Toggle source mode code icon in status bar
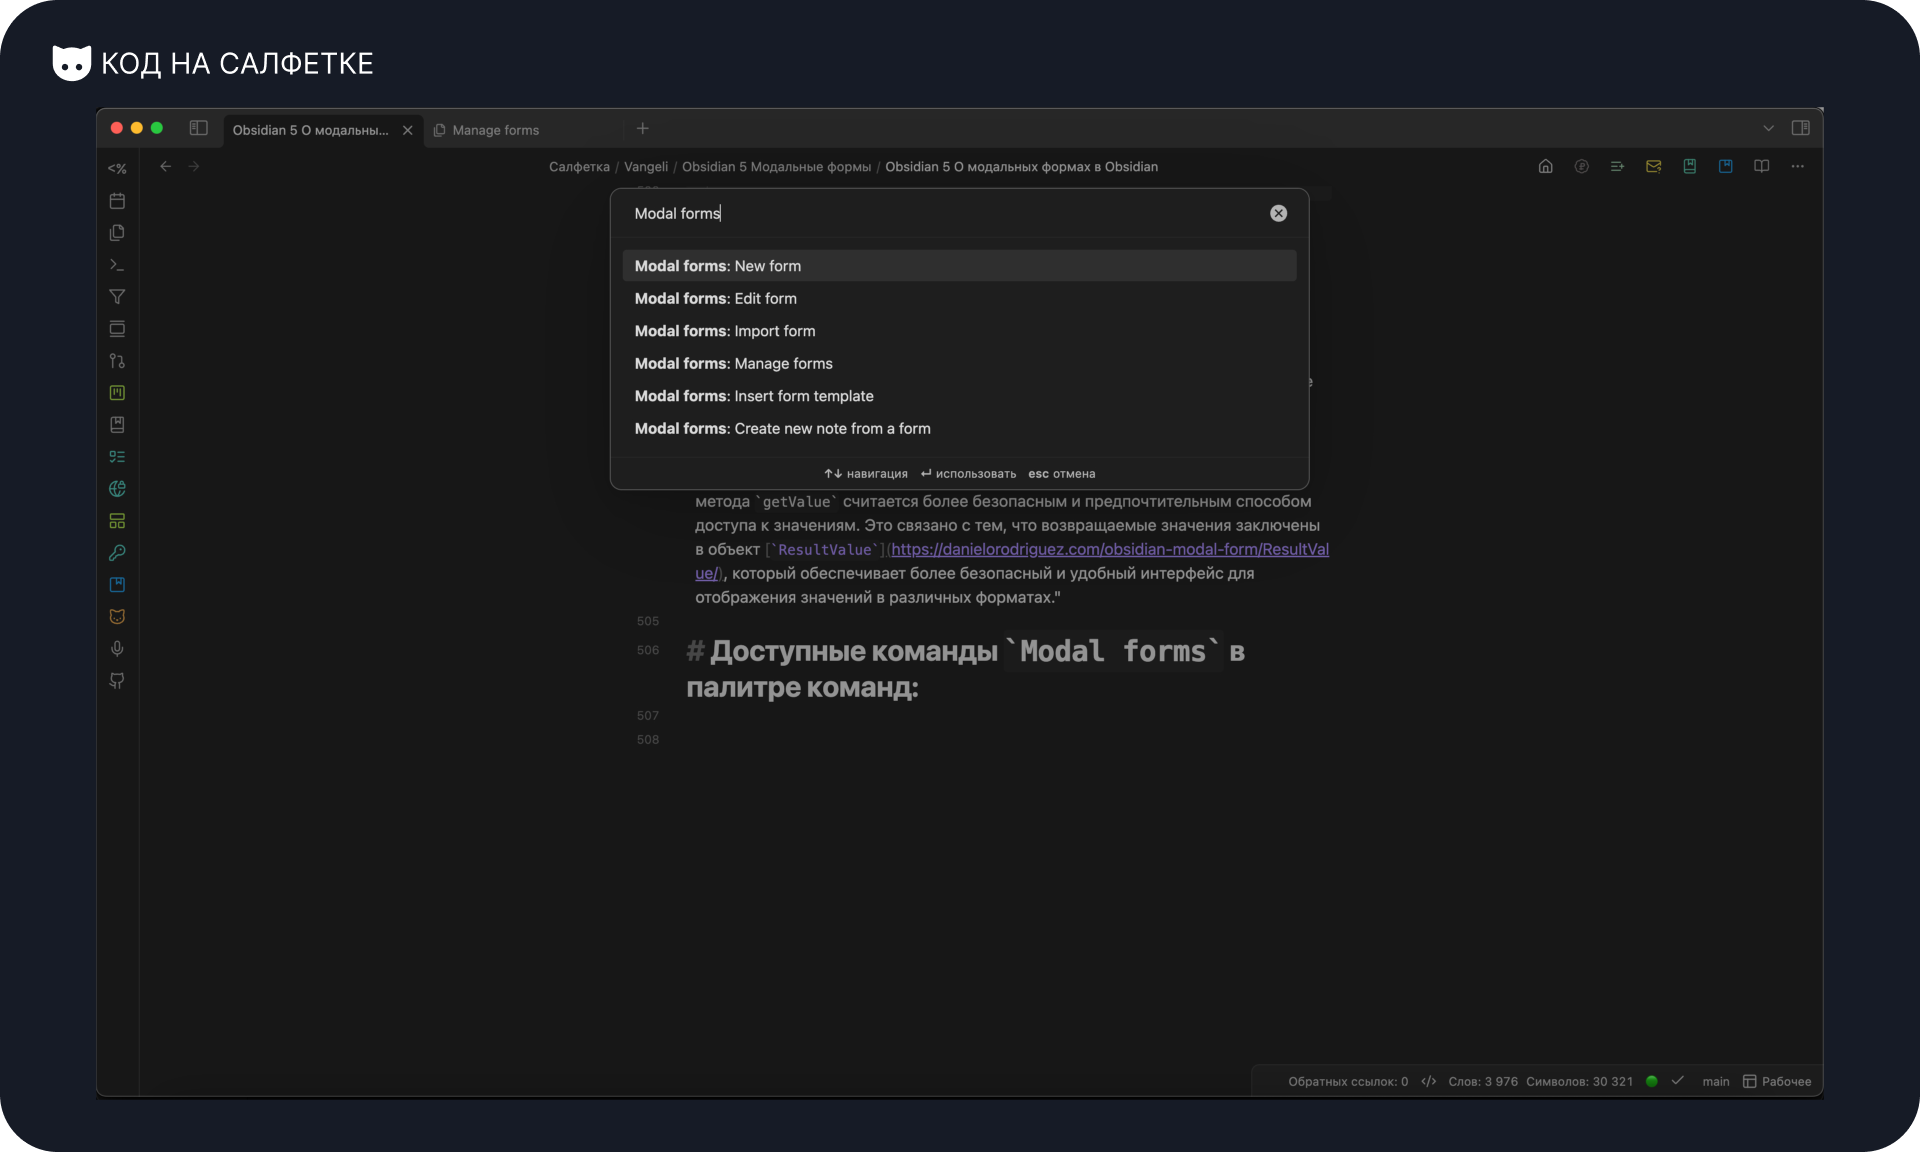Image resolution: width=1920 pixels, height=1152 pixels. pyautogui.click(x=1428, y=1081)
